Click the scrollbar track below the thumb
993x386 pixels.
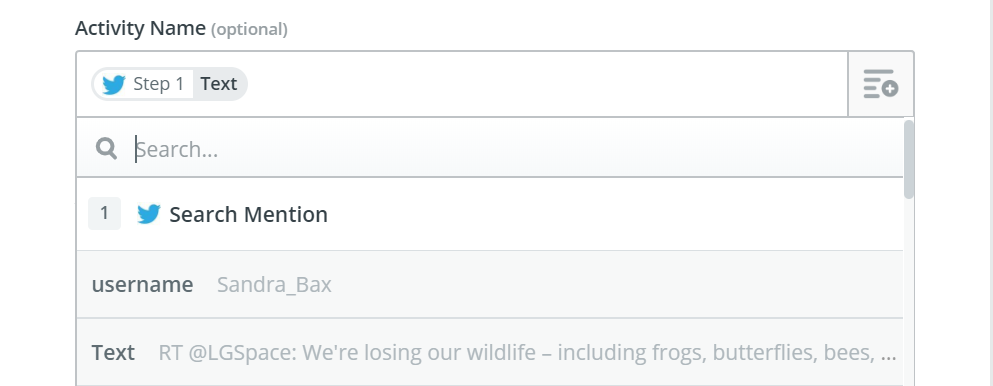pyautogui.click(x=909, y=291)
